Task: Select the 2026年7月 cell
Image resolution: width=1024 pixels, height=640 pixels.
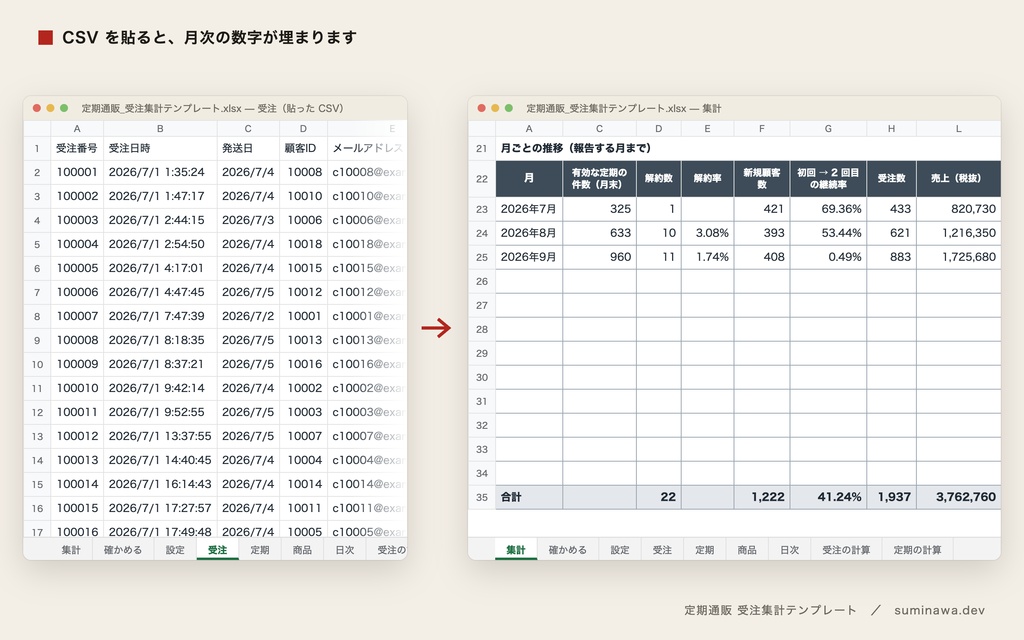Action: [529, 209]
